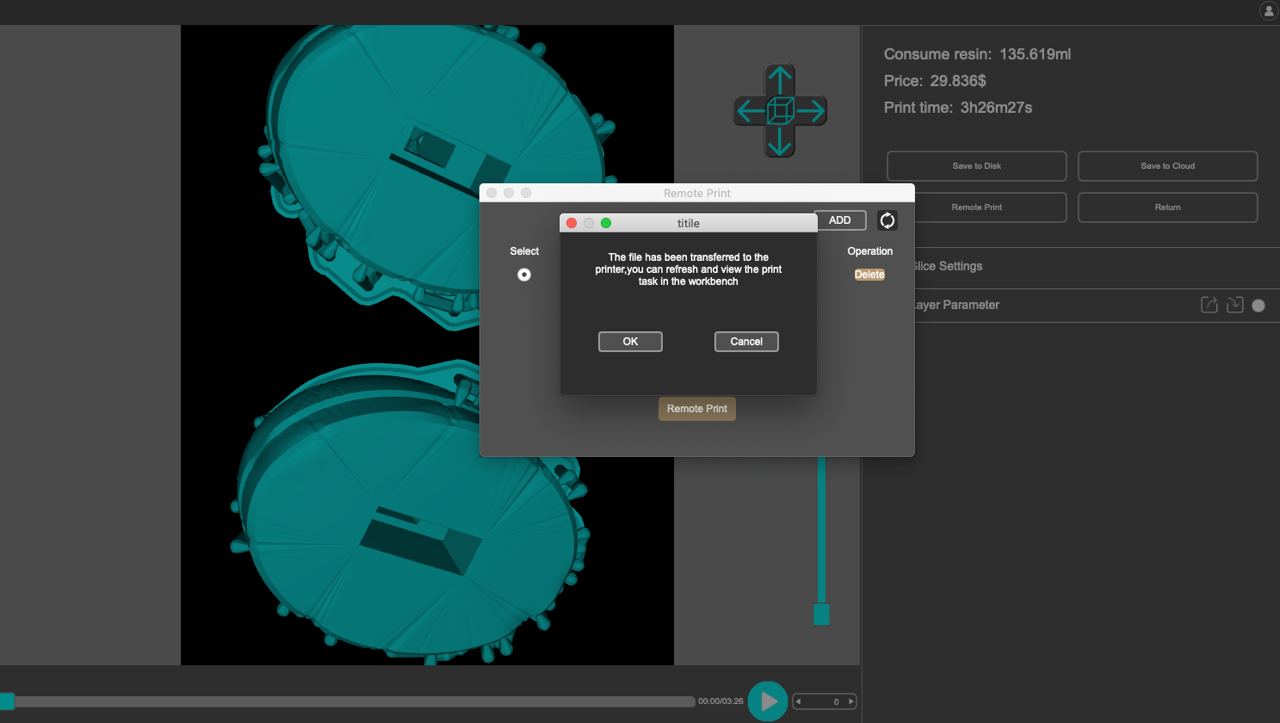The width and height of the screenshot is (1280, 723).
Task: Open the ADD printer option
Action: coord(840,220)
